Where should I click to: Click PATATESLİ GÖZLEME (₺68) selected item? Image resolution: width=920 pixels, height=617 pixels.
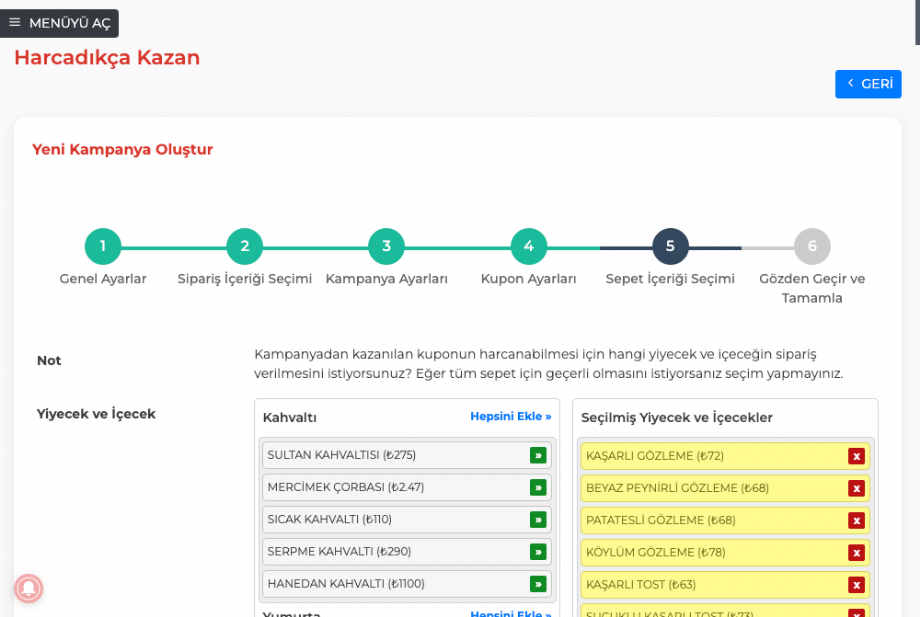[725, 521]
